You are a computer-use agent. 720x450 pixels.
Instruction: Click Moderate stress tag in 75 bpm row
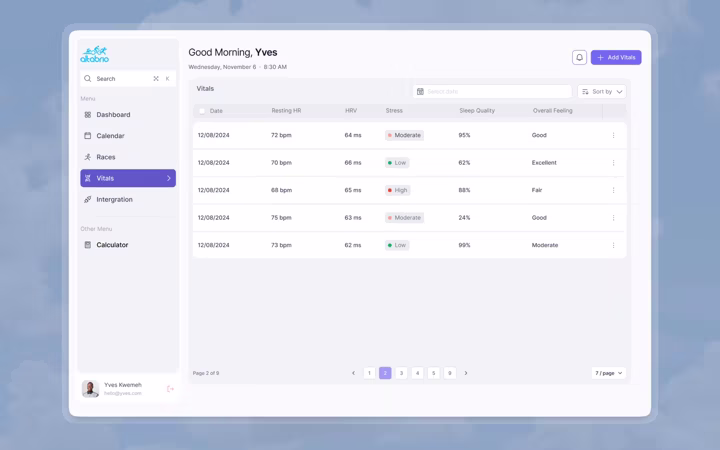tap(404, 218)
